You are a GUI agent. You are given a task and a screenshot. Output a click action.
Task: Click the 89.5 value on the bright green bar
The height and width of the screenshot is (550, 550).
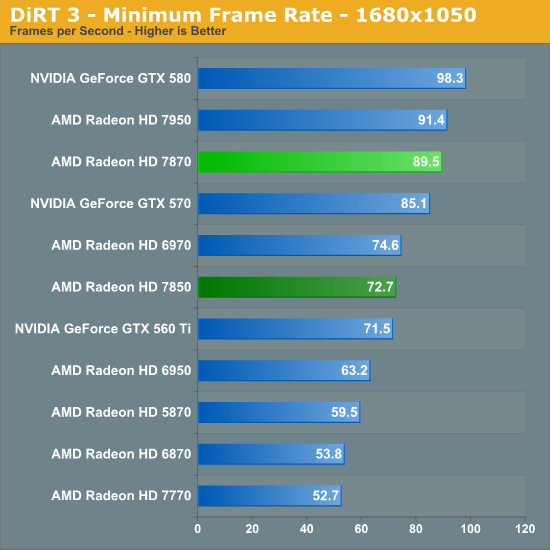point(426,162)
